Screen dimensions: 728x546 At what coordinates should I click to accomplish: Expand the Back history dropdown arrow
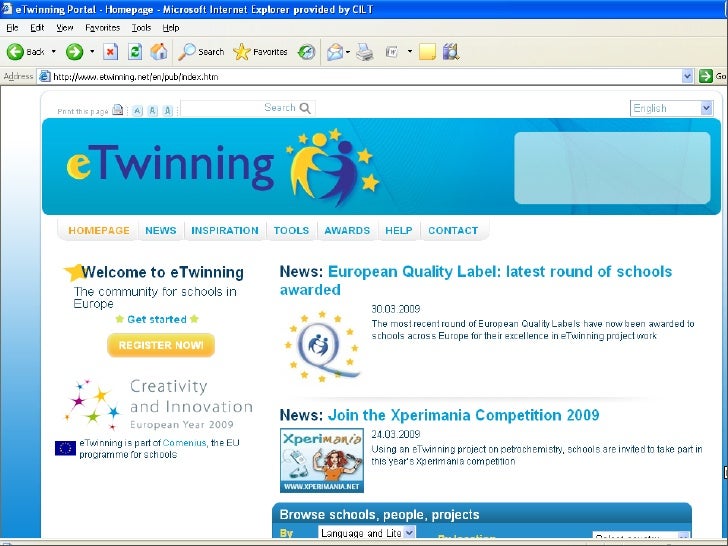pos(53,52)
